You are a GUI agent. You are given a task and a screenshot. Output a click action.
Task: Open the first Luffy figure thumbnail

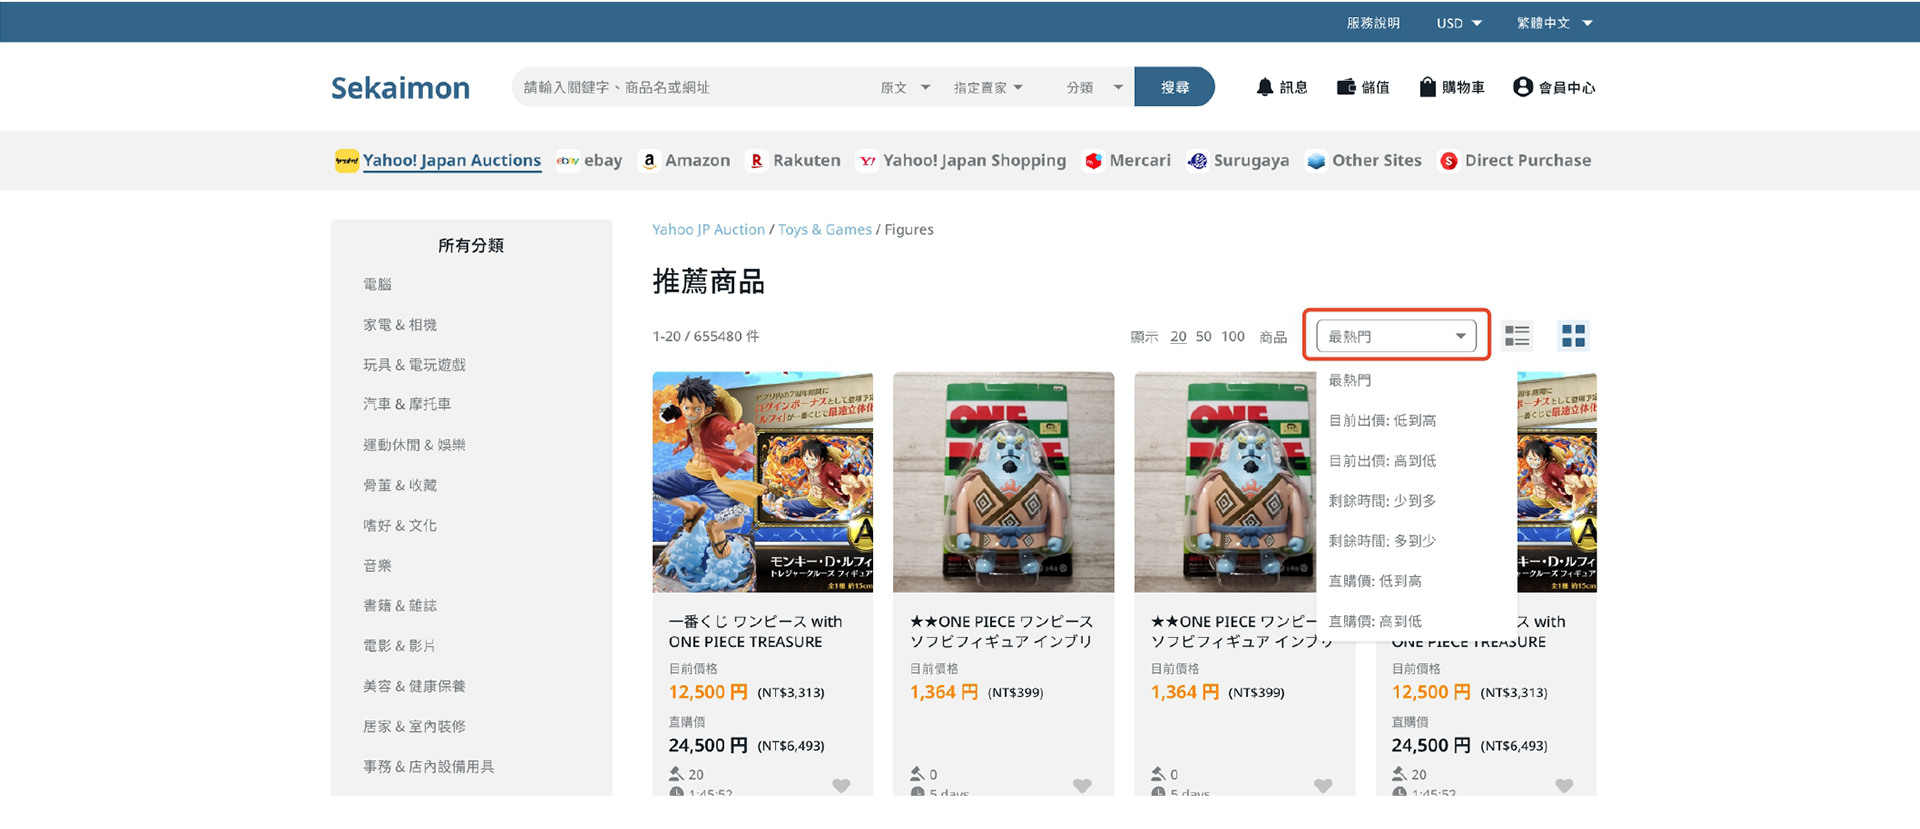tap(762, 482)
